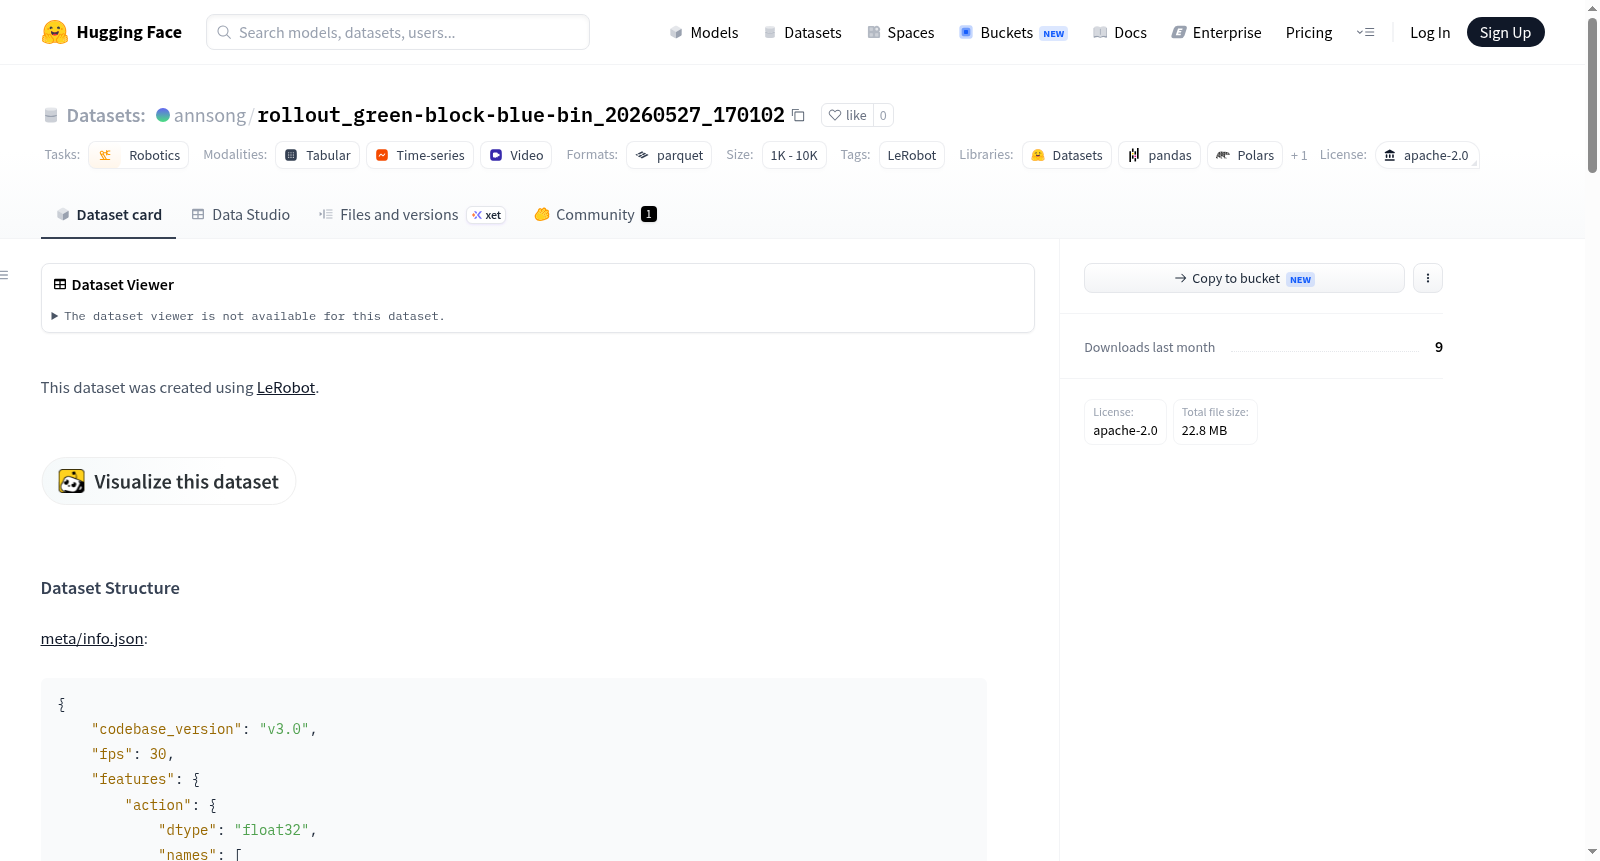This screenshot has width=1600, height=861.
Task: Click the LeRobot visualize emoji icon
Action: click(72, 481)
